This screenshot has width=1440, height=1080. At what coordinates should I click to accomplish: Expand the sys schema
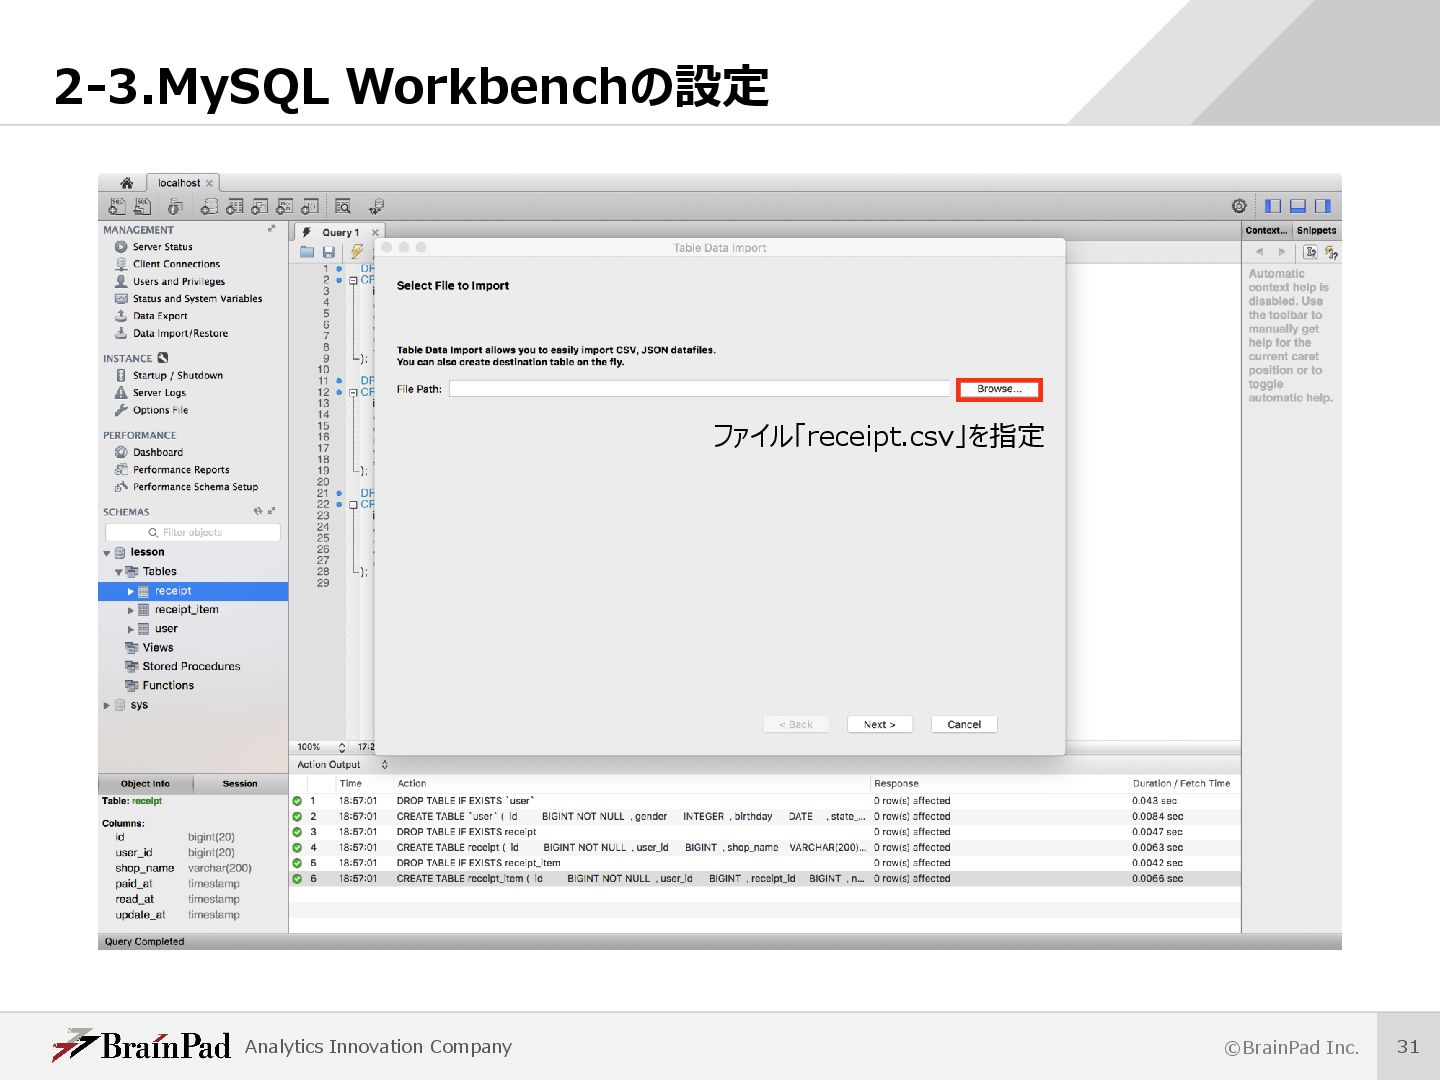point(107,706)
